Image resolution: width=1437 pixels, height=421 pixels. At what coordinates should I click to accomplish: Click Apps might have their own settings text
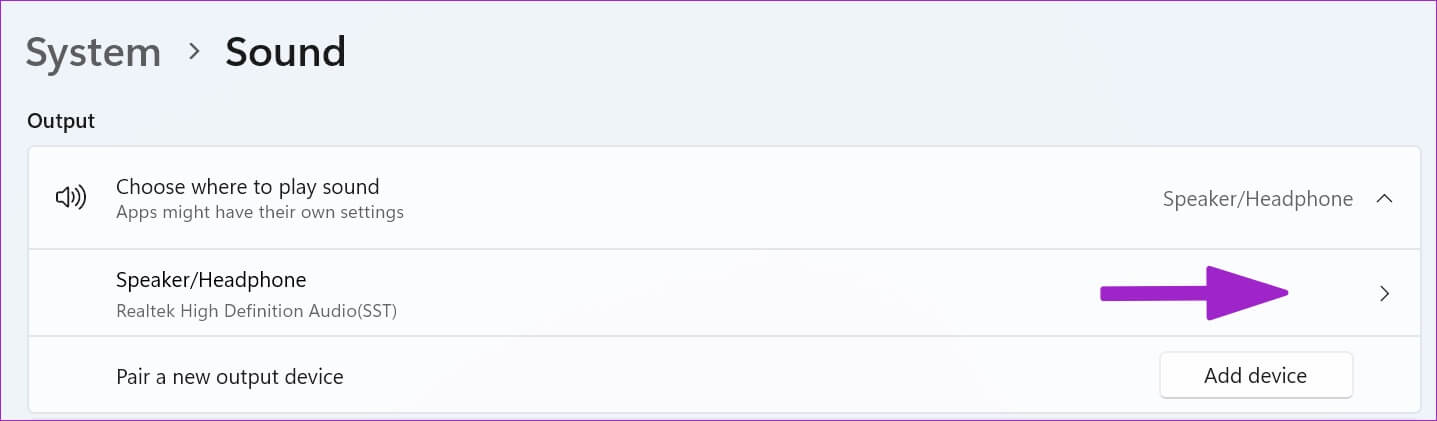(260, 212)
